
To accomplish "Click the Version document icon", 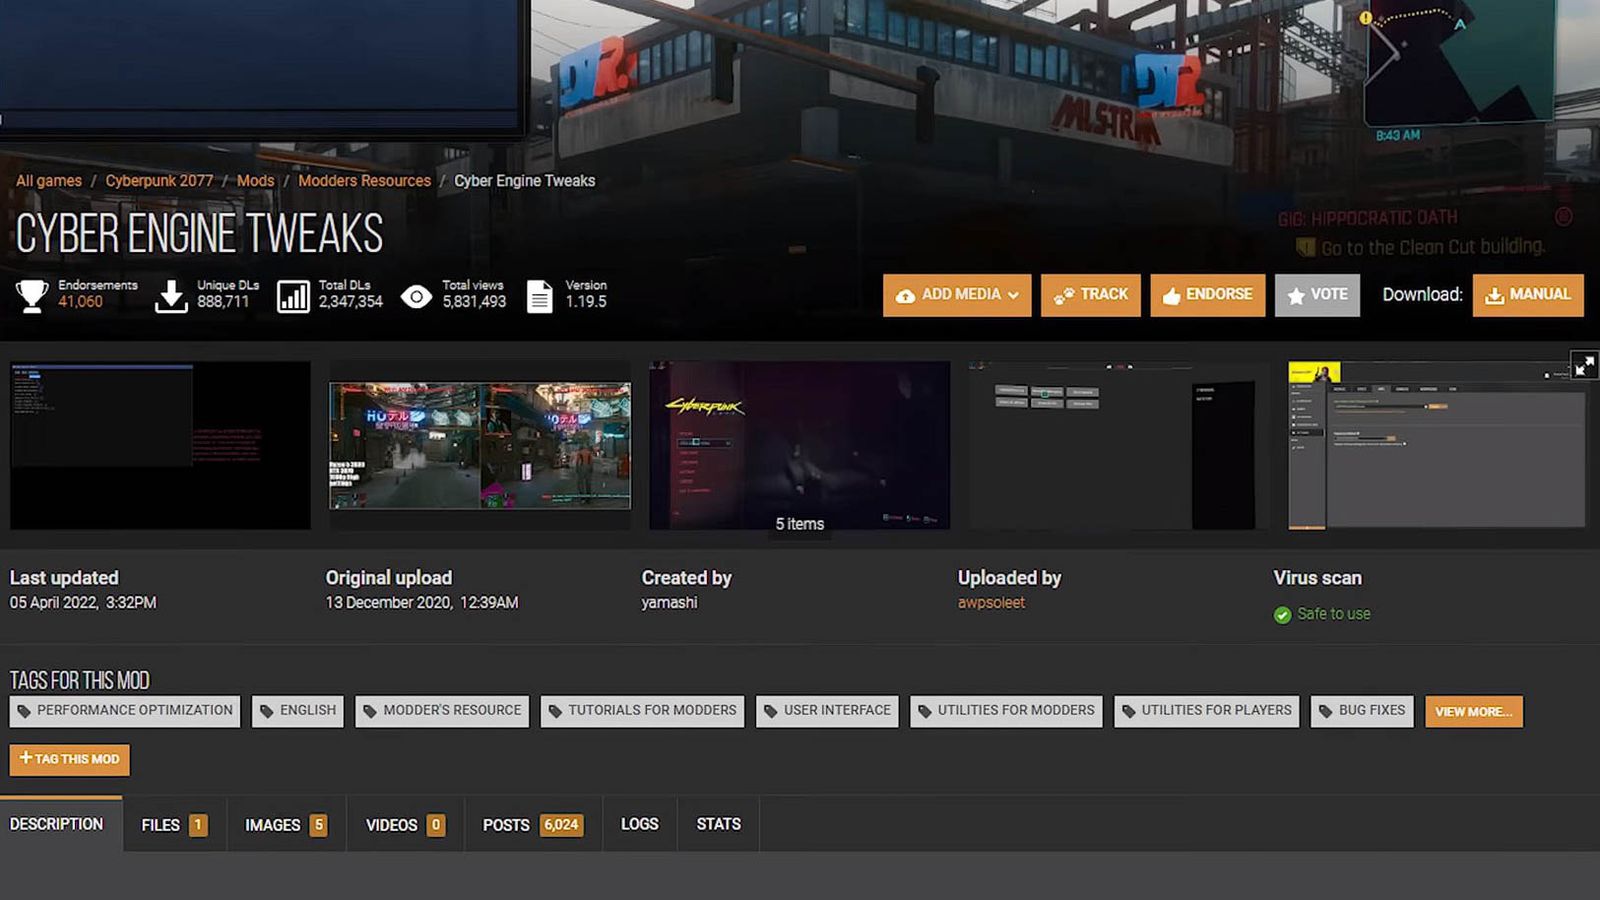I will pos(540,296).
